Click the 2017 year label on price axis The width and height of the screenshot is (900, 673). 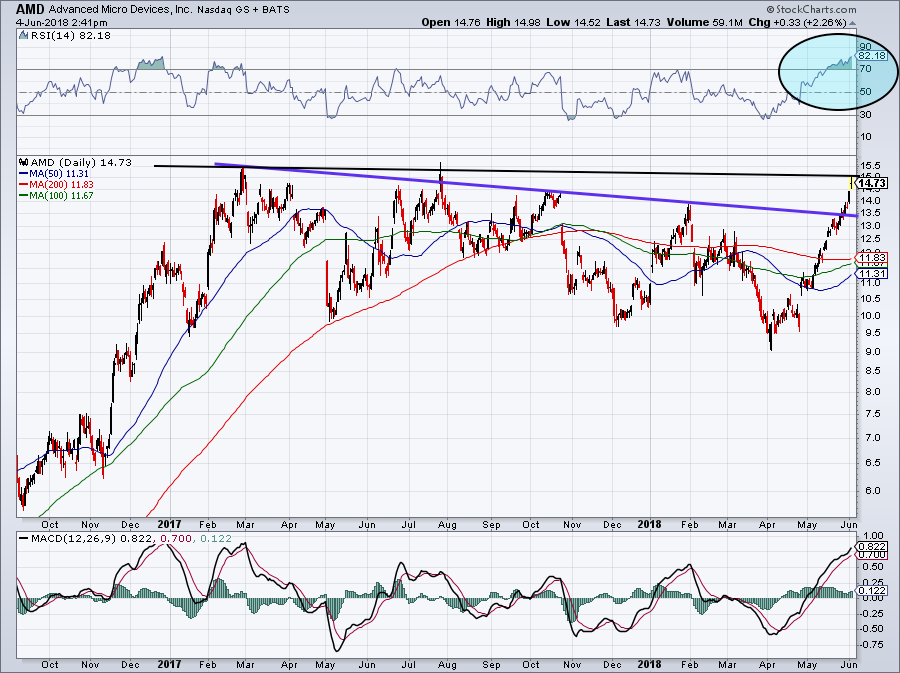(168, 522)
